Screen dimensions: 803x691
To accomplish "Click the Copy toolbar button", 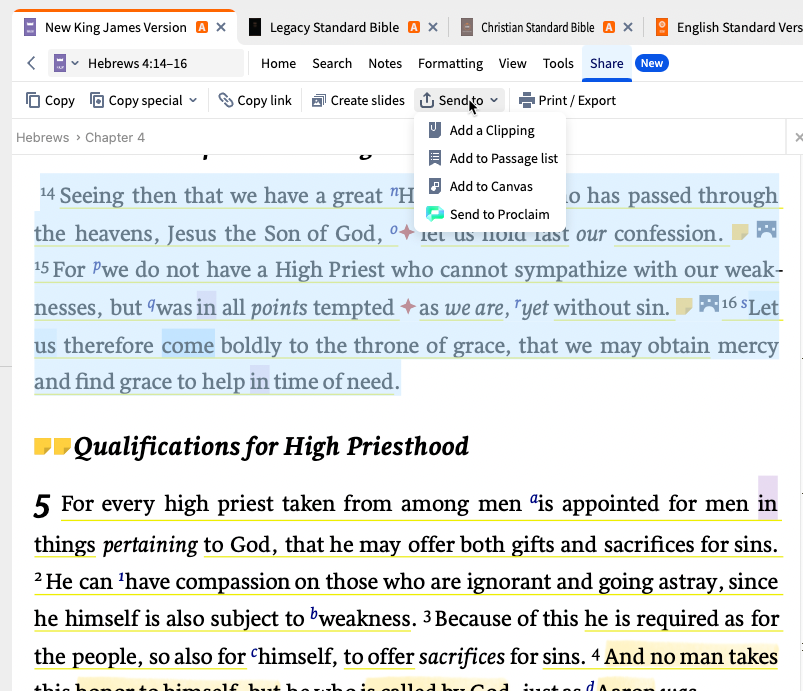I will click(x=50, y=100).
